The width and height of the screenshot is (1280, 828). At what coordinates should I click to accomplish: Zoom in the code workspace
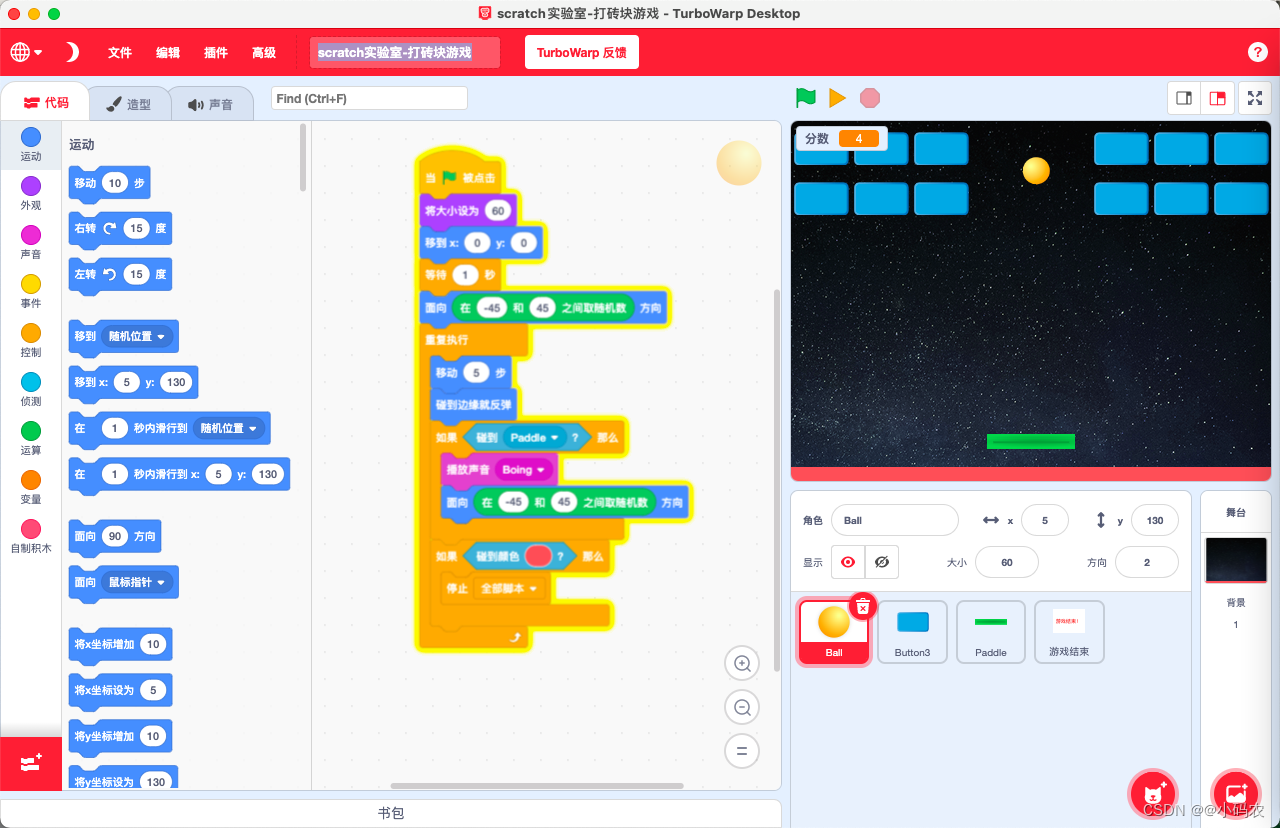click(742, 663)
